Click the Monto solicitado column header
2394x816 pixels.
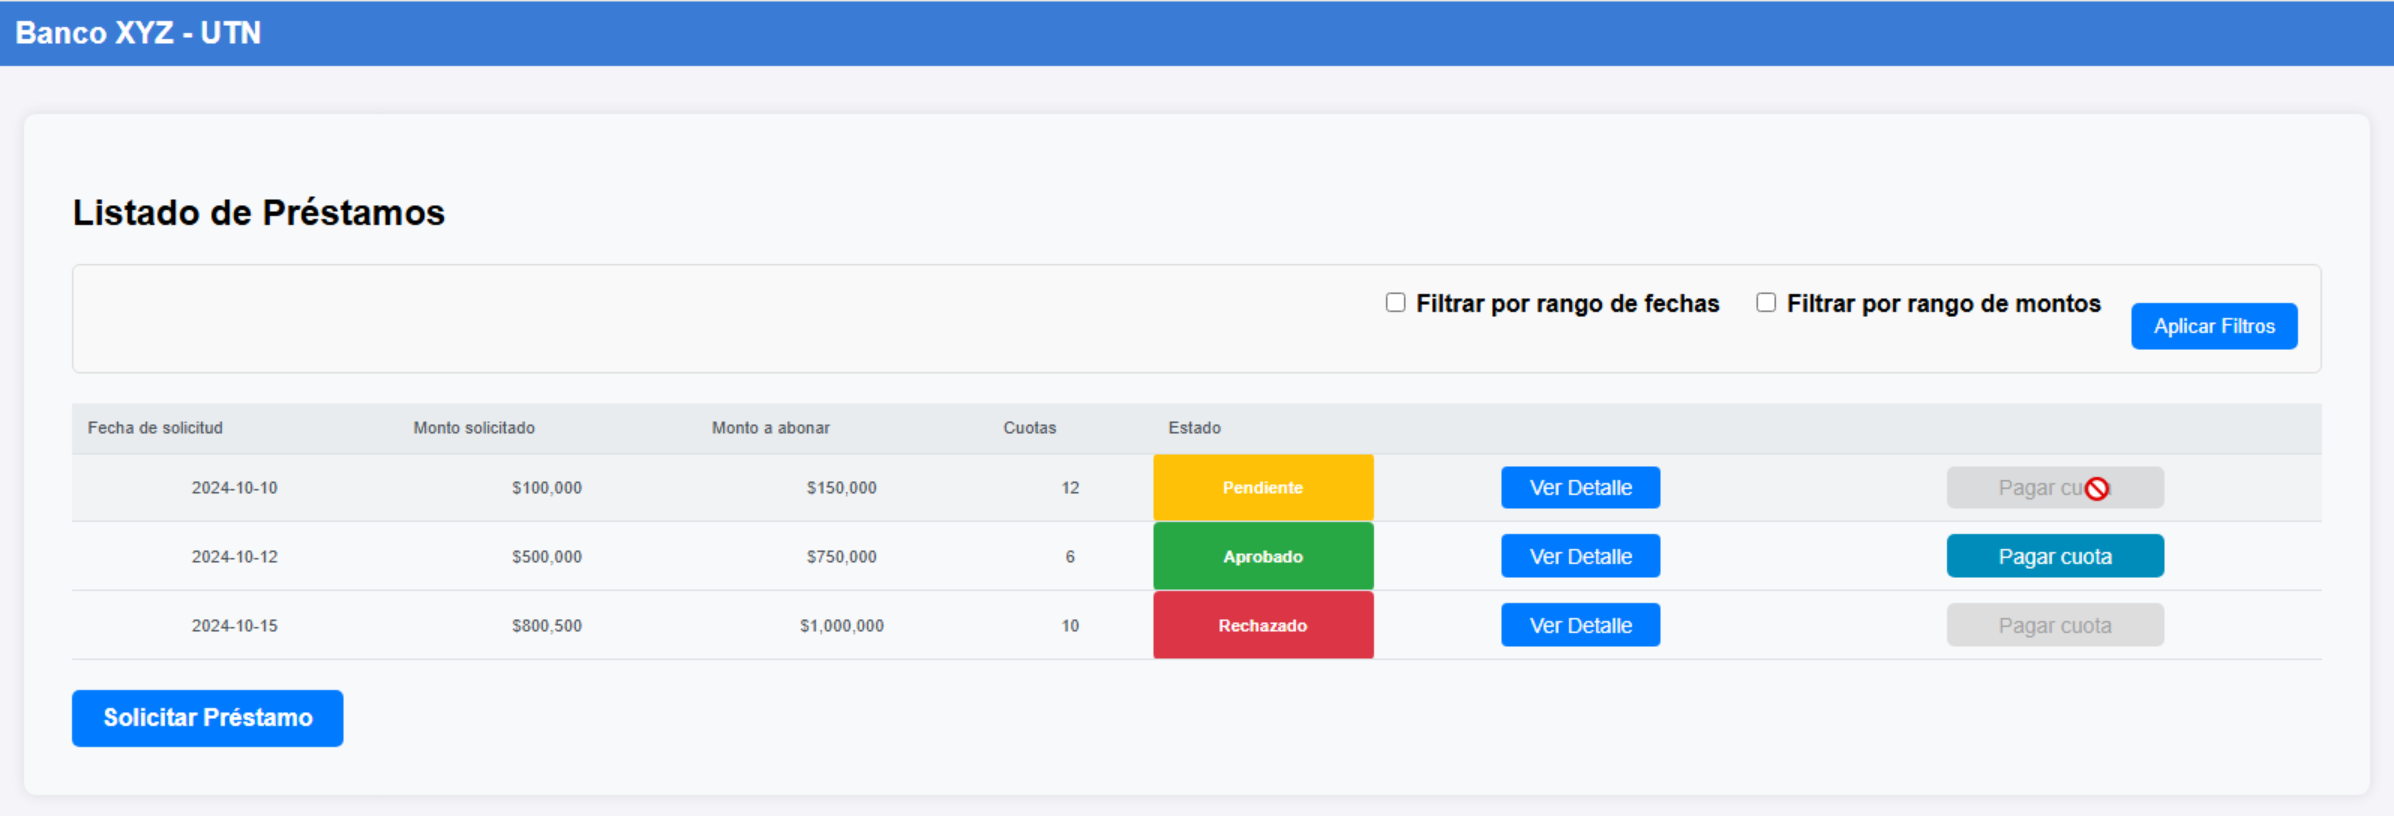474,428
